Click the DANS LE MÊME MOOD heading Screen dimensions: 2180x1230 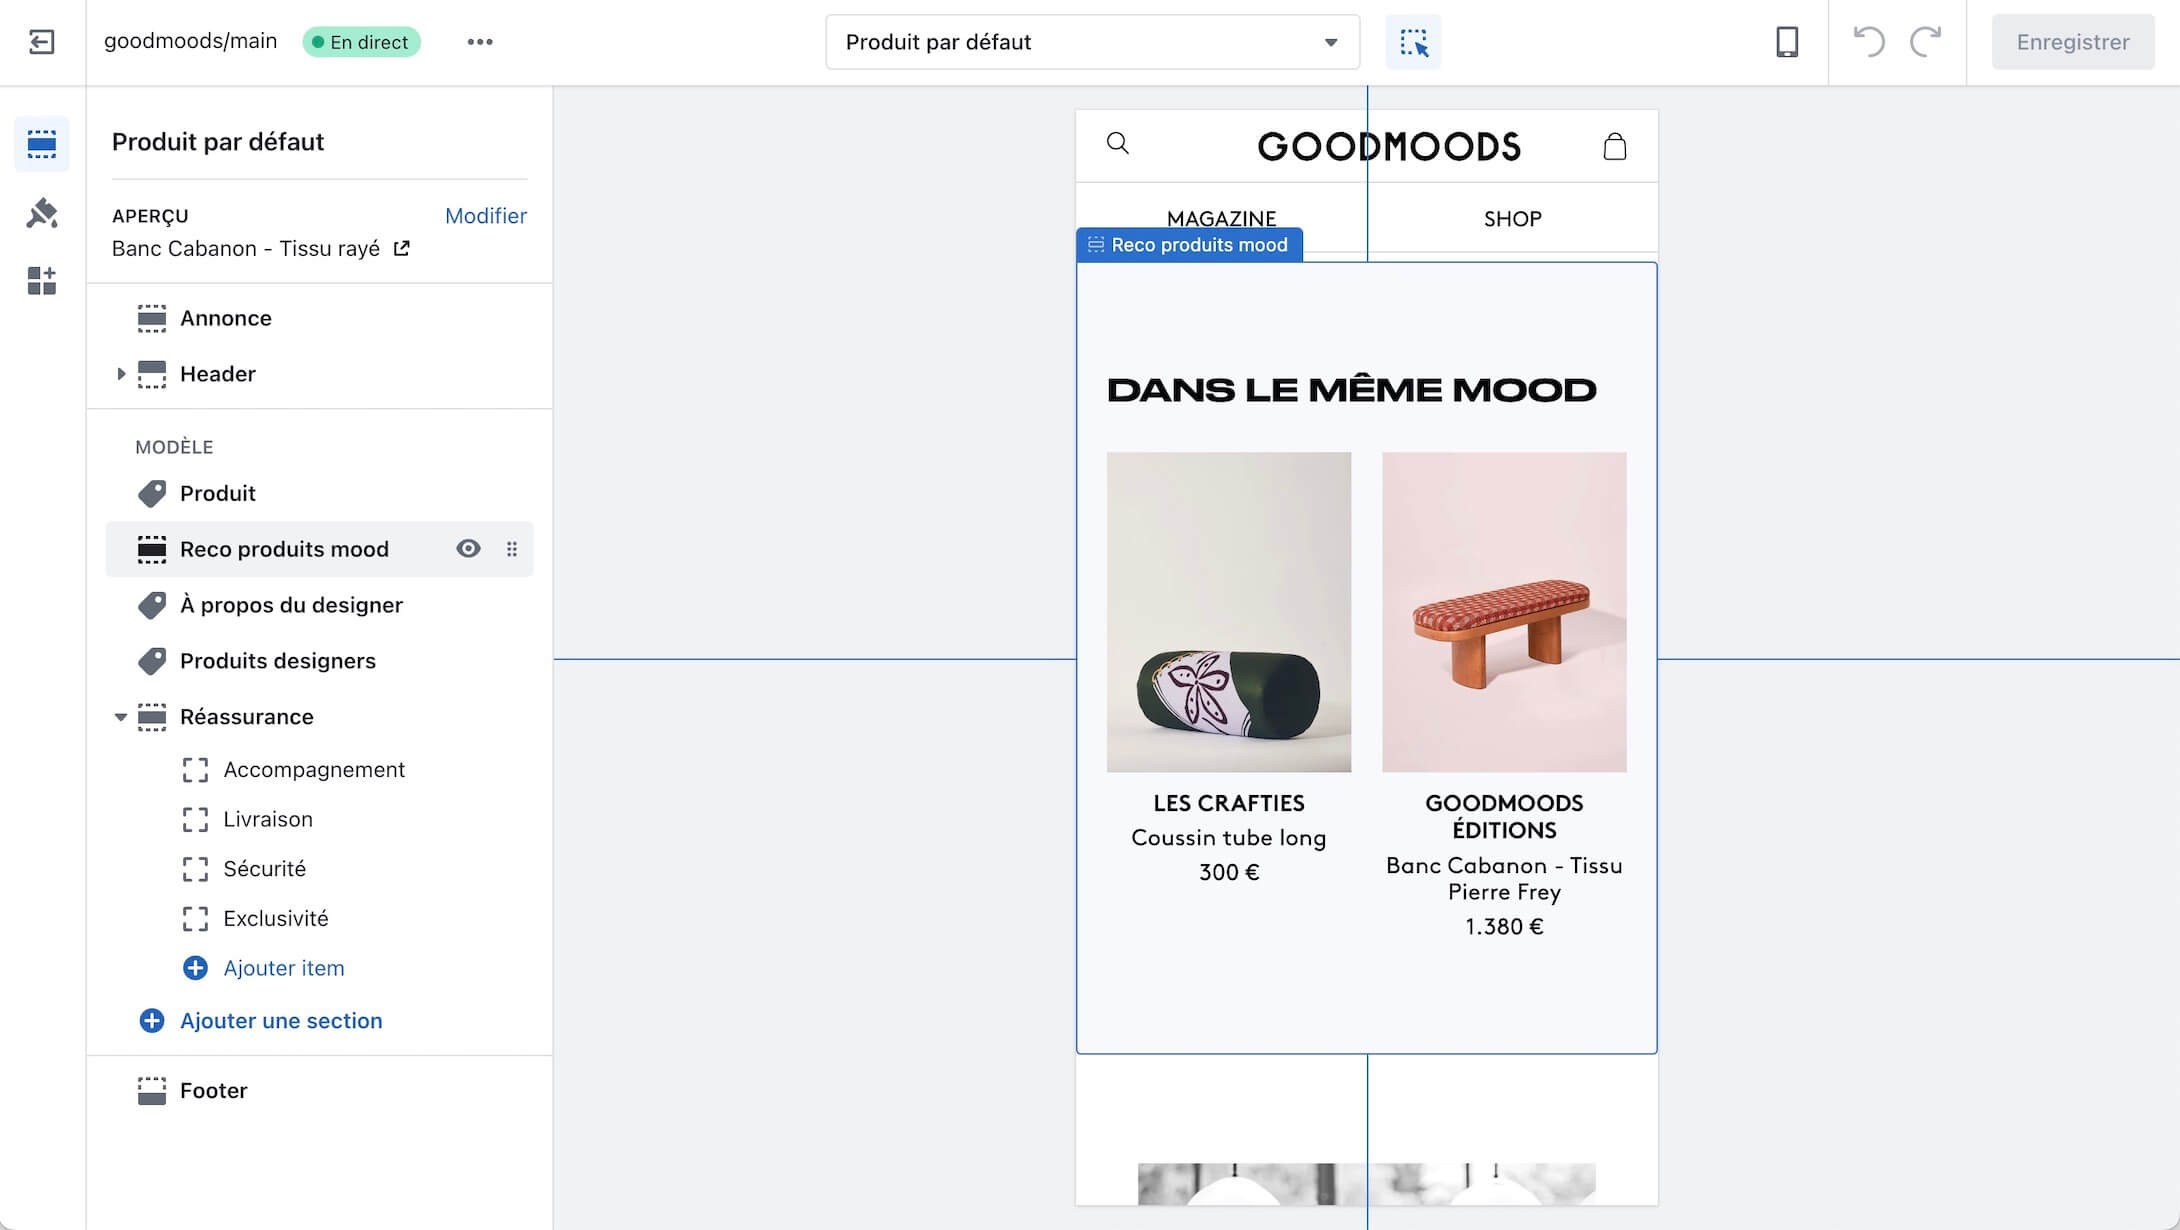point(1352,390)
